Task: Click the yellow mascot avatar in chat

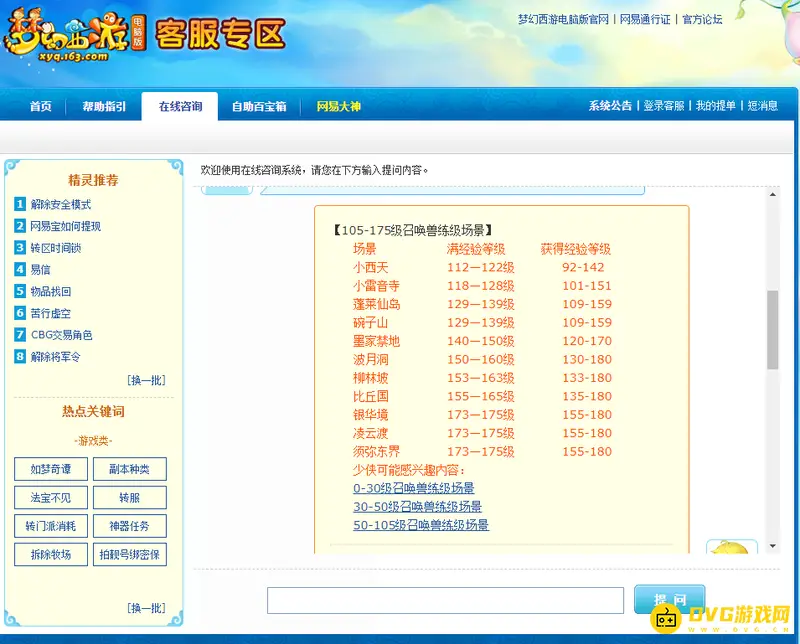Action: click(732, 547)
